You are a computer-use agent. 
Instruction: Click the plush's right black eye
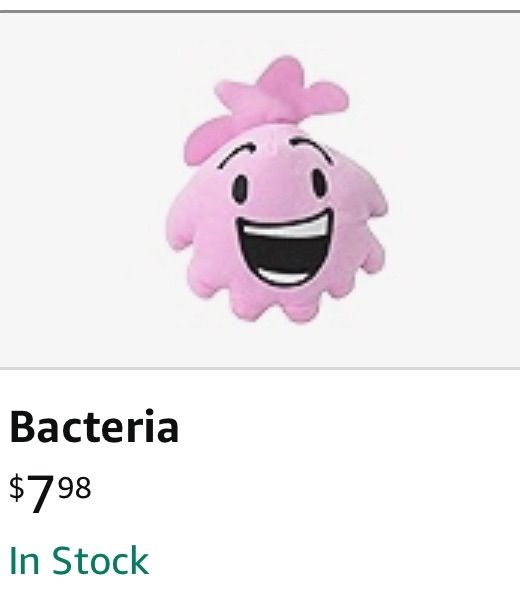319,183
